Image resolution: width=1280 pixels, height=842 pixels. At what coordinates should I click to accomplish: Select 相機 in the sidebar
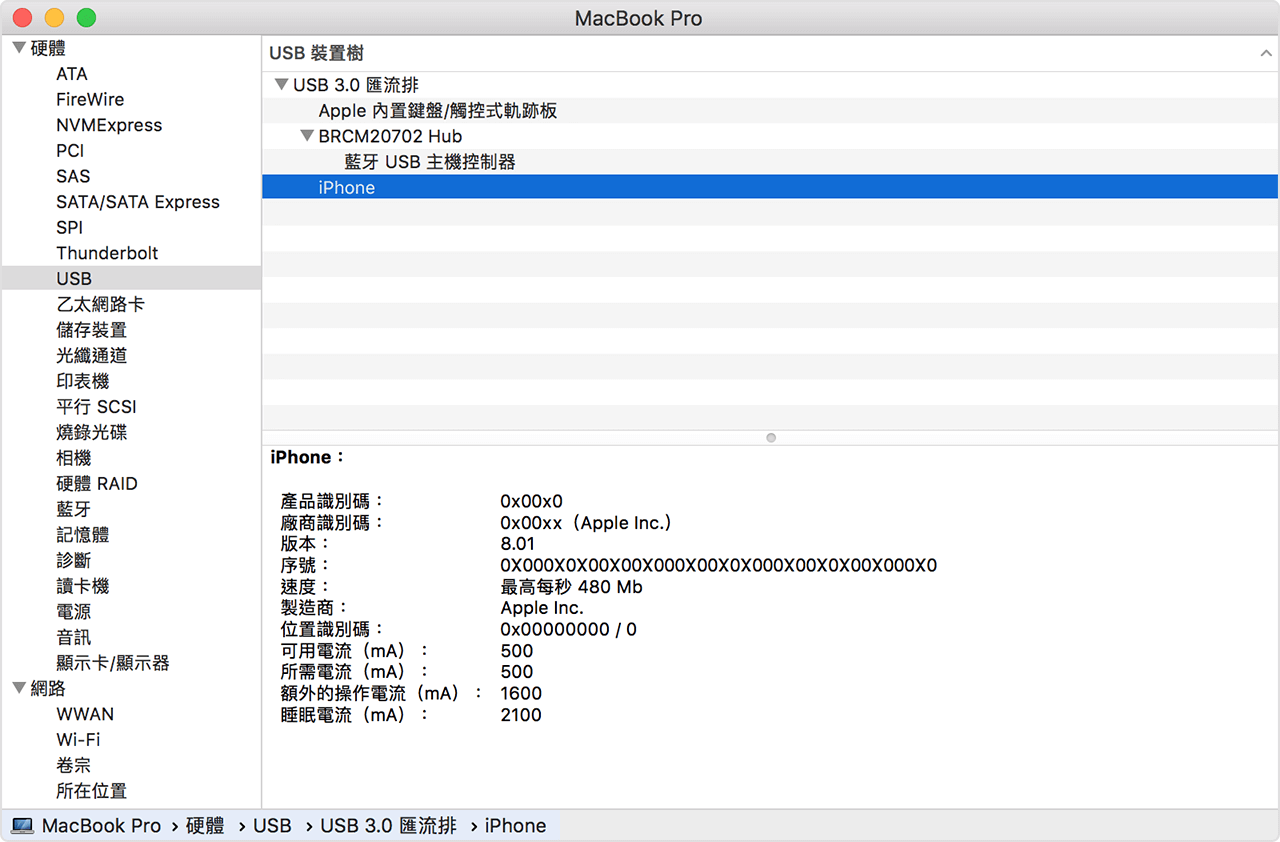pyautogui.click(x=73, y=458)
